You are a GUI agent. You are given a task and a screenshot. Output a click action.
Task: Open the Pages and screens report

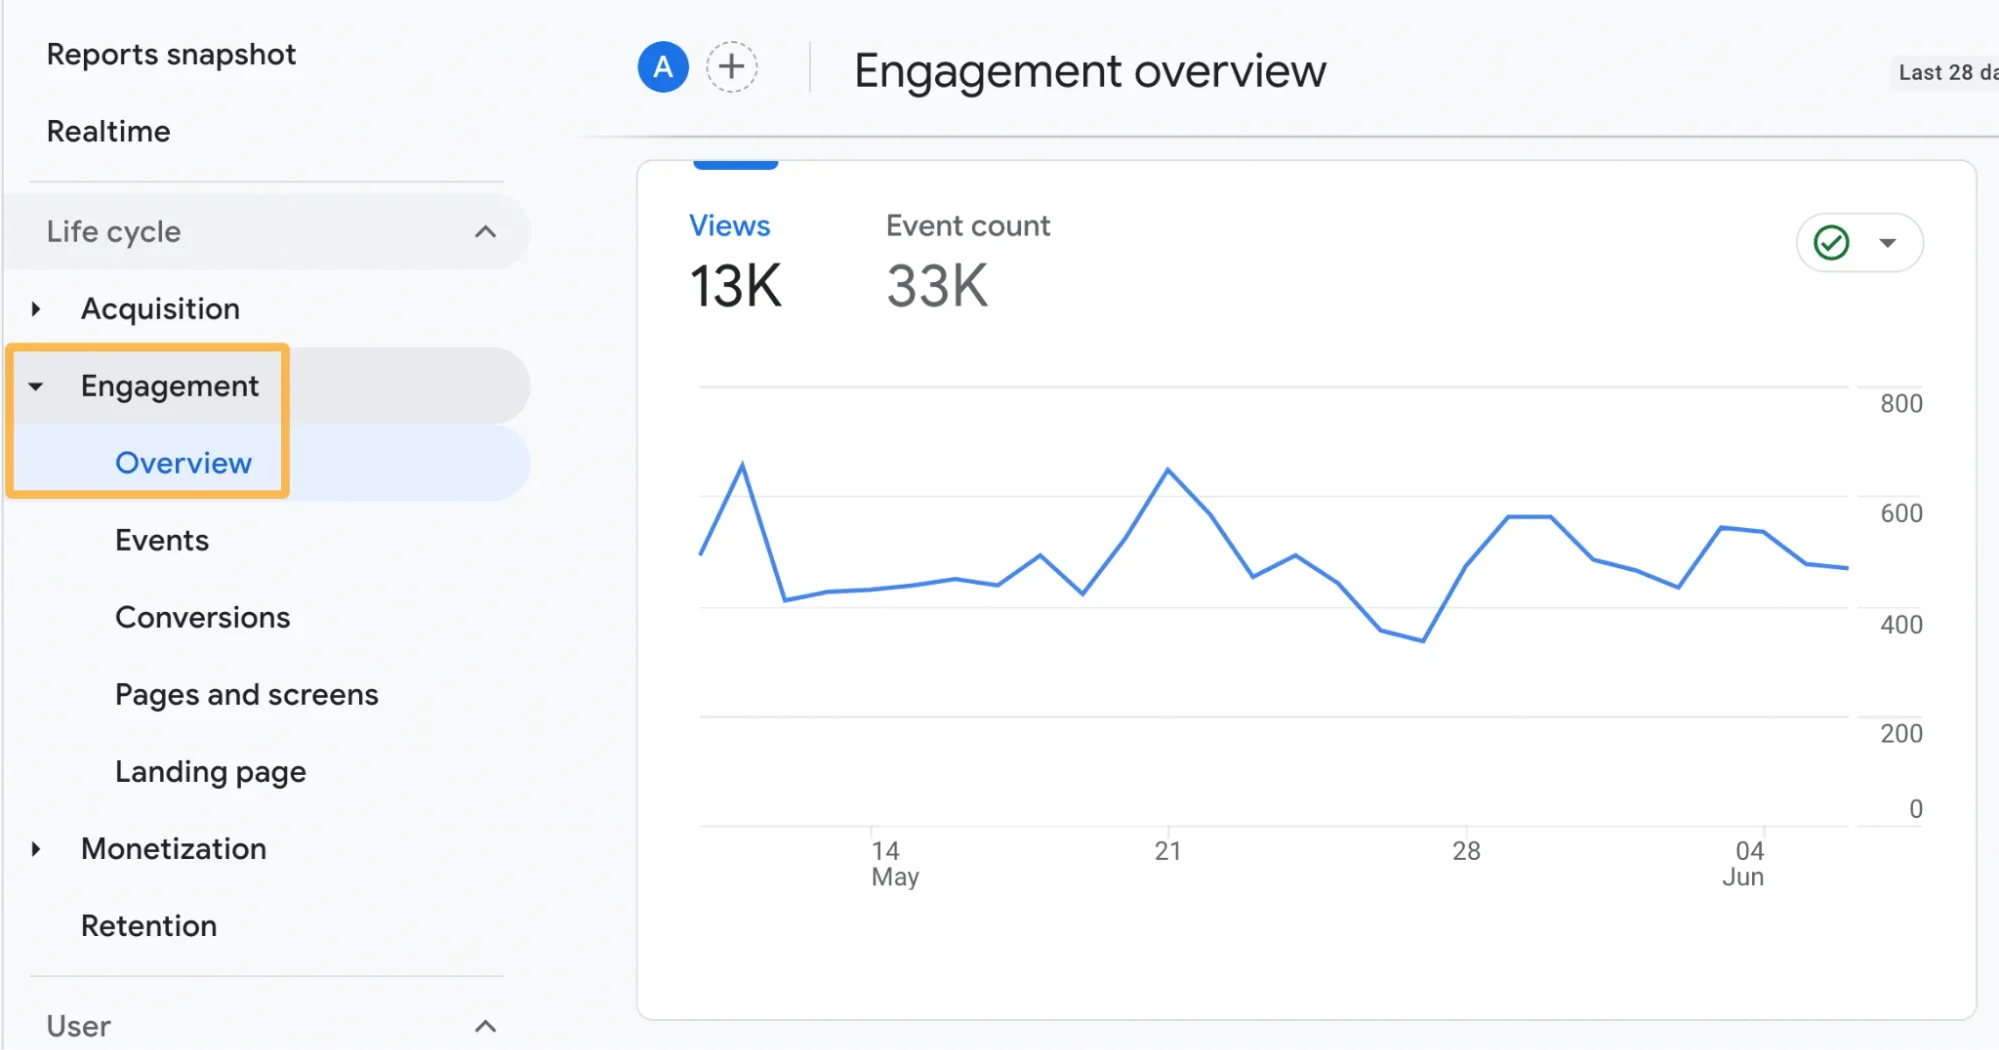tap(246, 694)
